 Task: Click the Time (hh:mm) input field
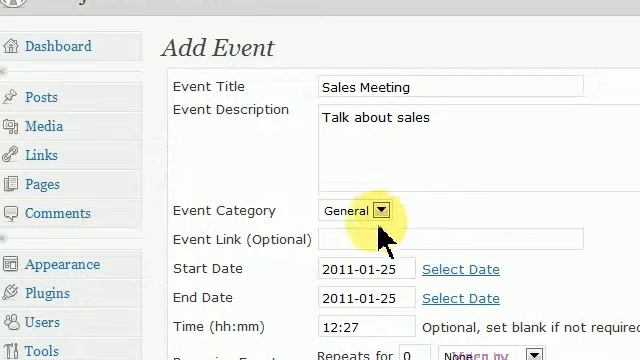(367, 327)
